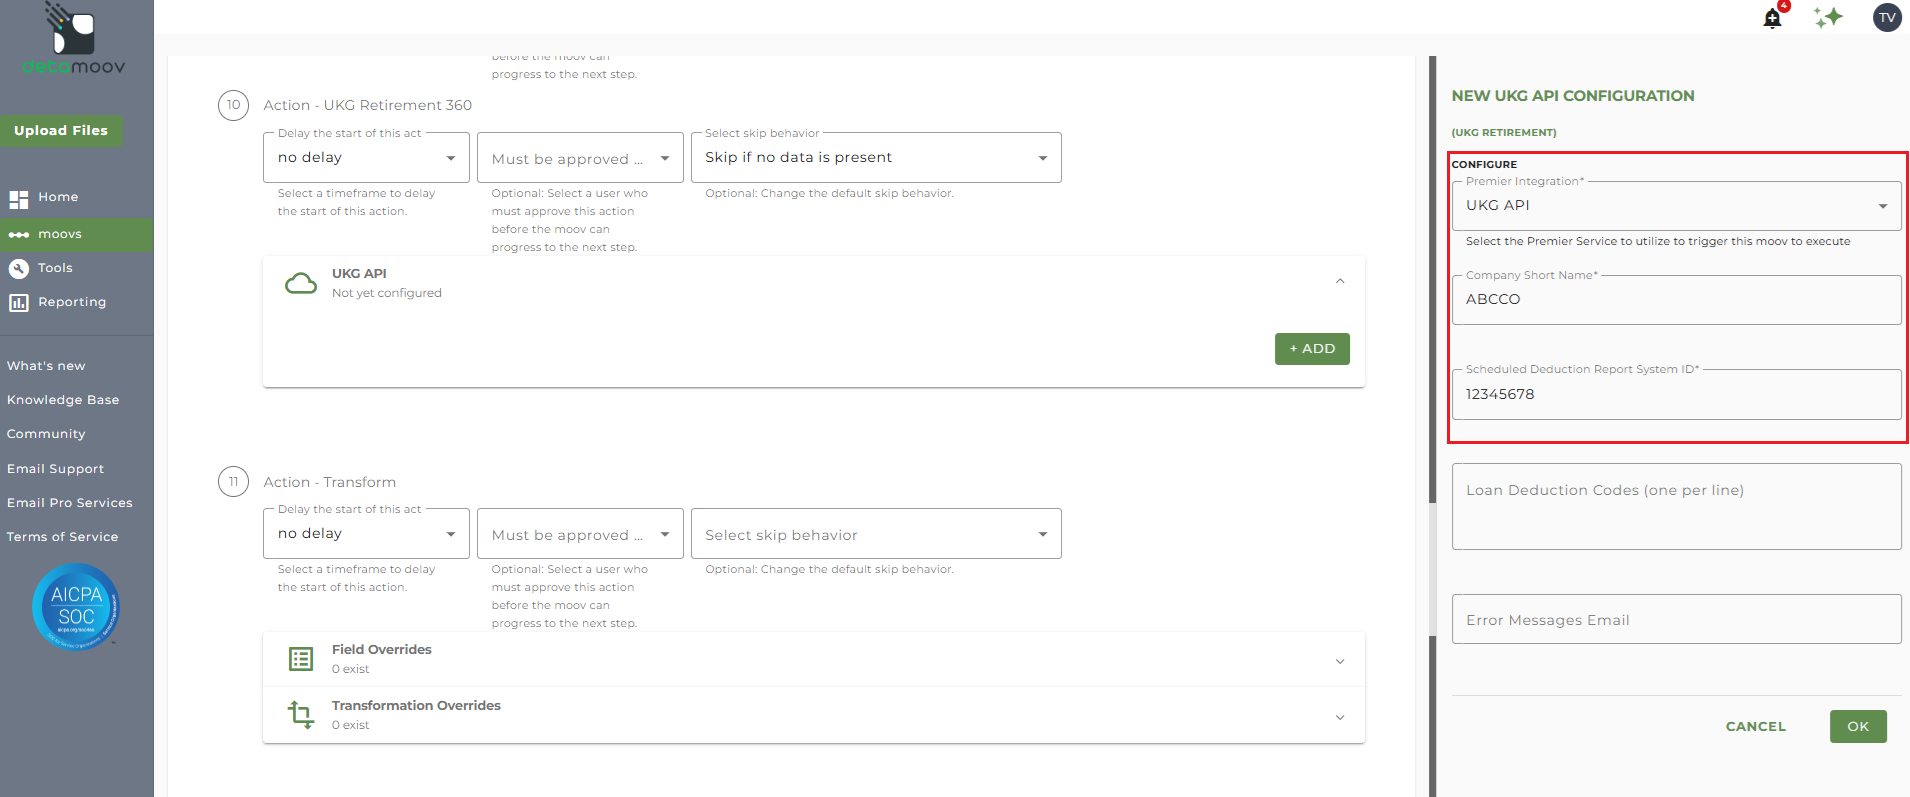Open step 11 delay start dropdown
The image size is (1910, 797).
[x=366, y=534]
